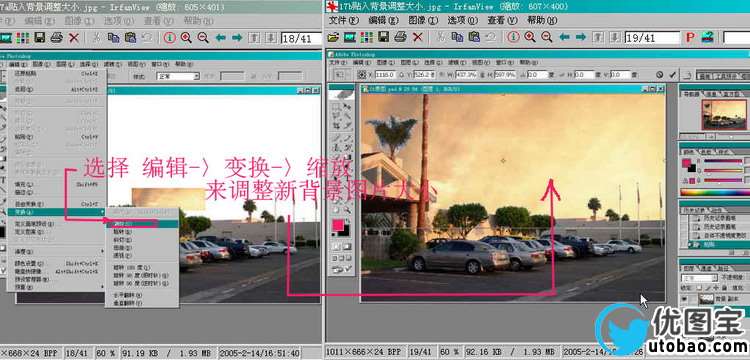Click 18/41 image index field in left toolbar
The height and width of the screenshot is (360, 750).
coord(301,38)
